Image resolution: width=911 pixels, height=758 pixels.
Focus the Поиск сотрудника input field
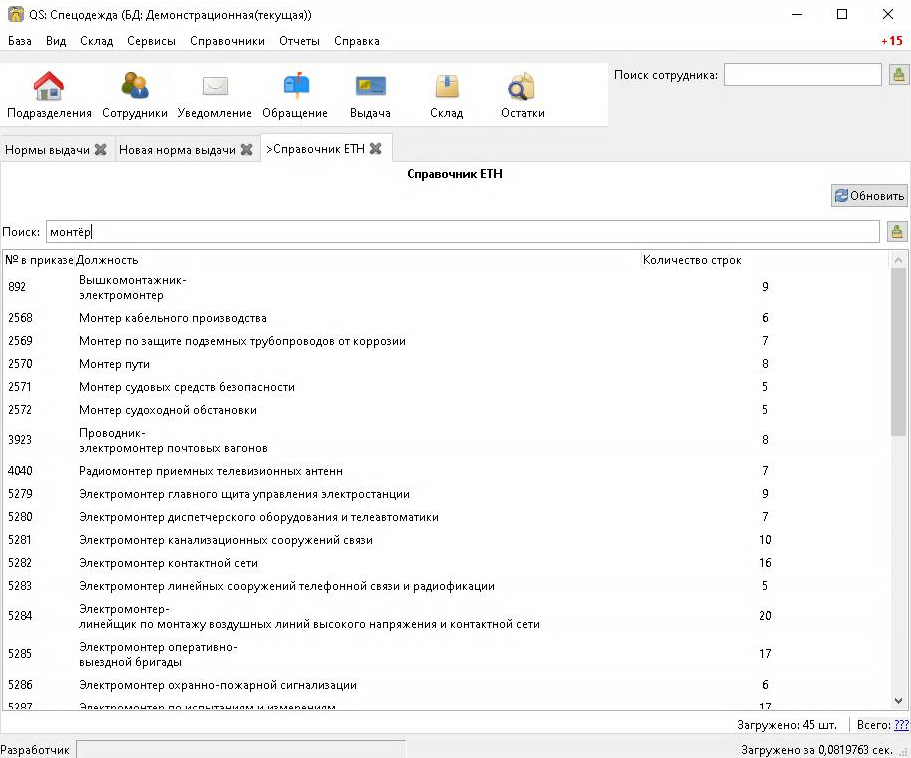pos(802,75)
